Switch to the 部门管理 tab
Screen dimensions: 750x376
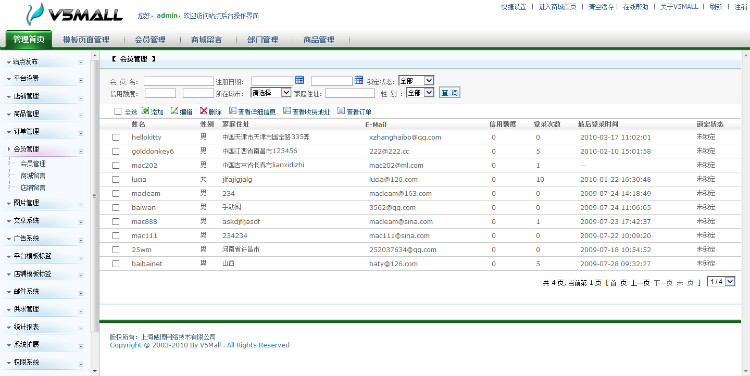263,40
